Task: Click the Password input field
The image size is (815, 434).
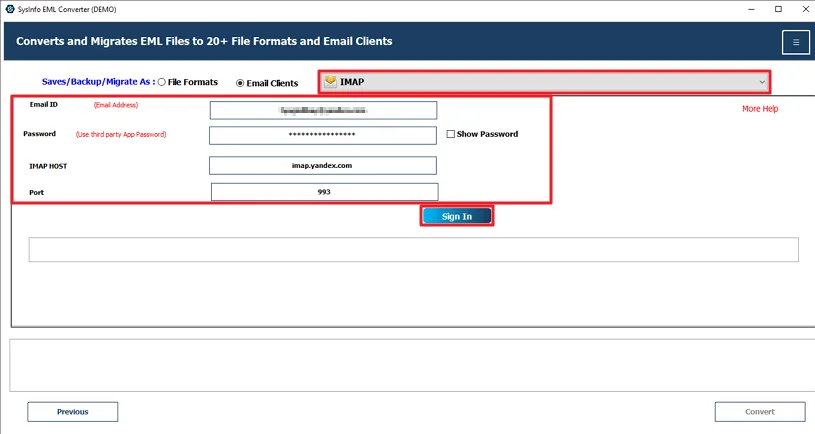Action: pyautogui.click(x=323, y=135)
